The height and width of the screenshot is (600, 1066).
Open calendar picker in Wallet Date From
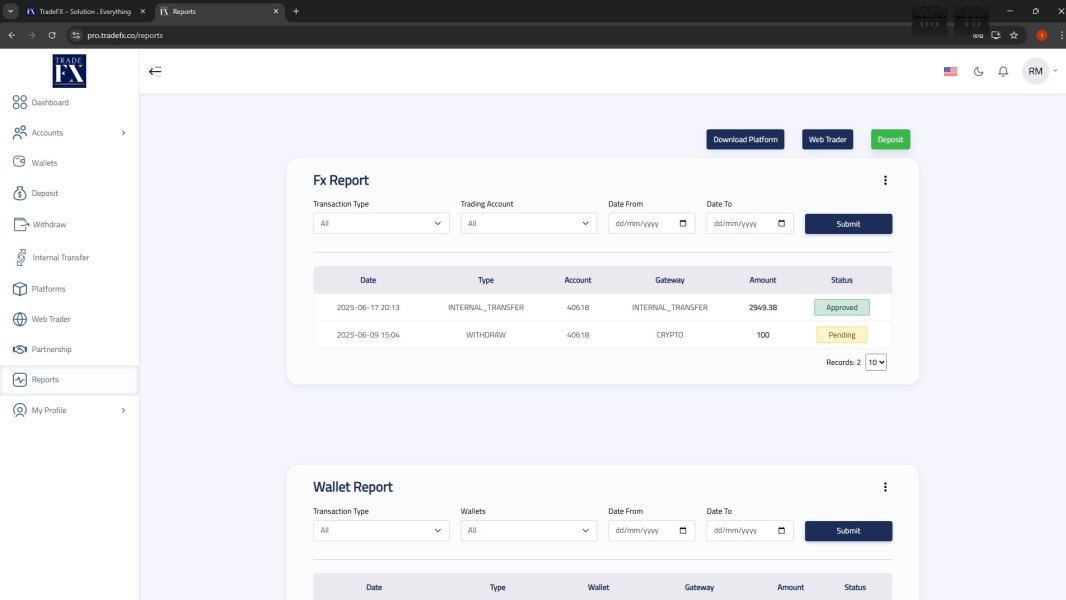pos(683,531)
